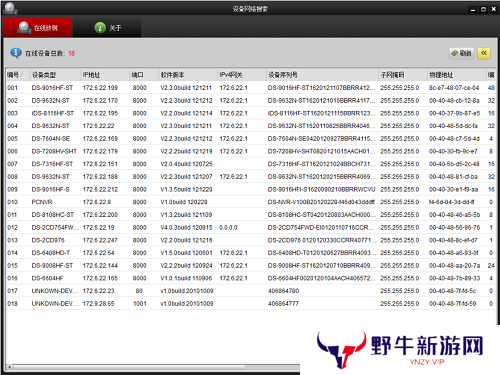Sort by 子网掩码 column header

pyautogui.click(x=403, y=75)
